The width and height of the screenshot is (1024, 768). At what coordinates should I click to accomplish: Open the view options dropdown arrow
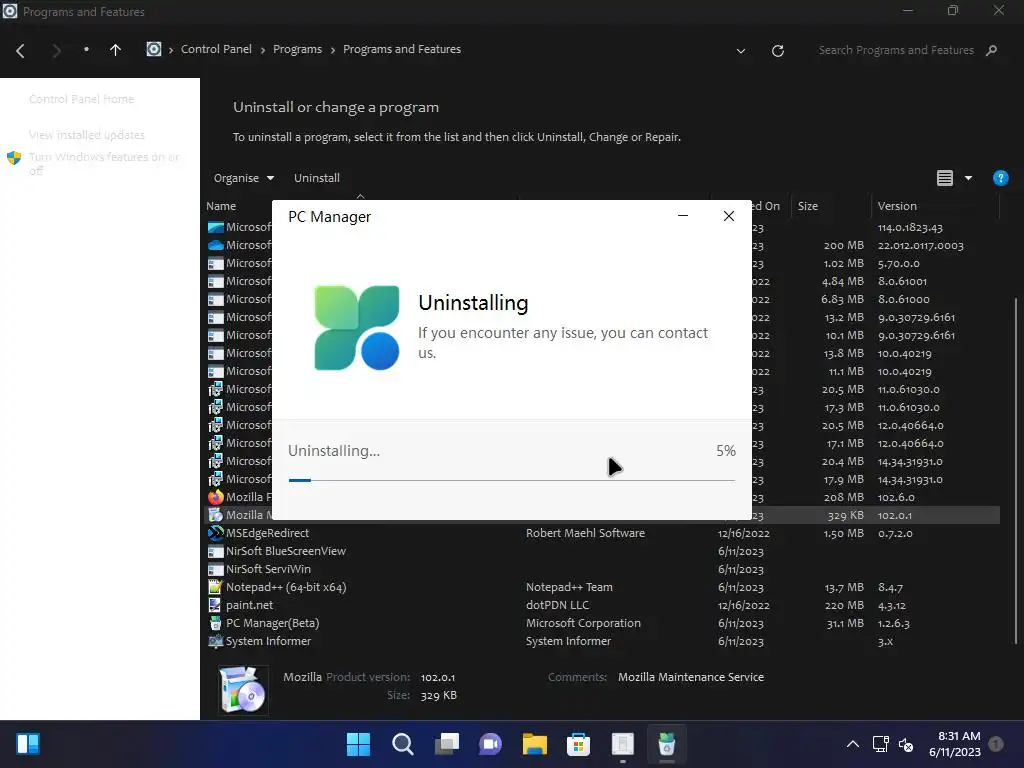tap(968, 178)
